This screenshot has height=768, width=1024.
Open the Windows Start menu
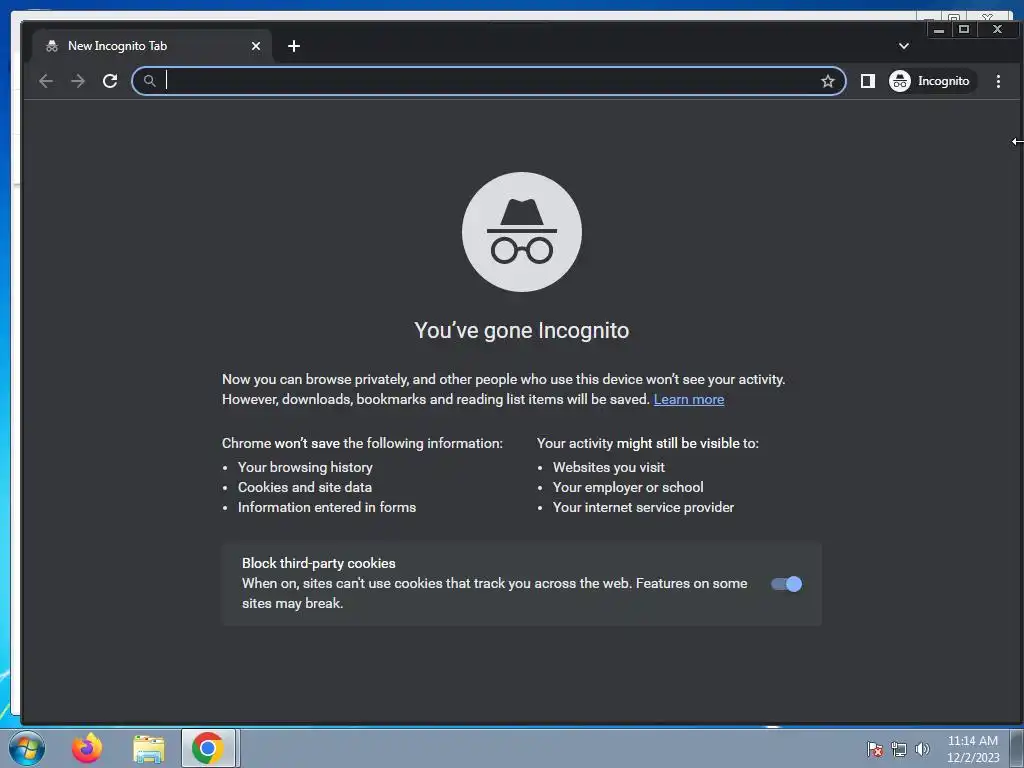point(26,748)
